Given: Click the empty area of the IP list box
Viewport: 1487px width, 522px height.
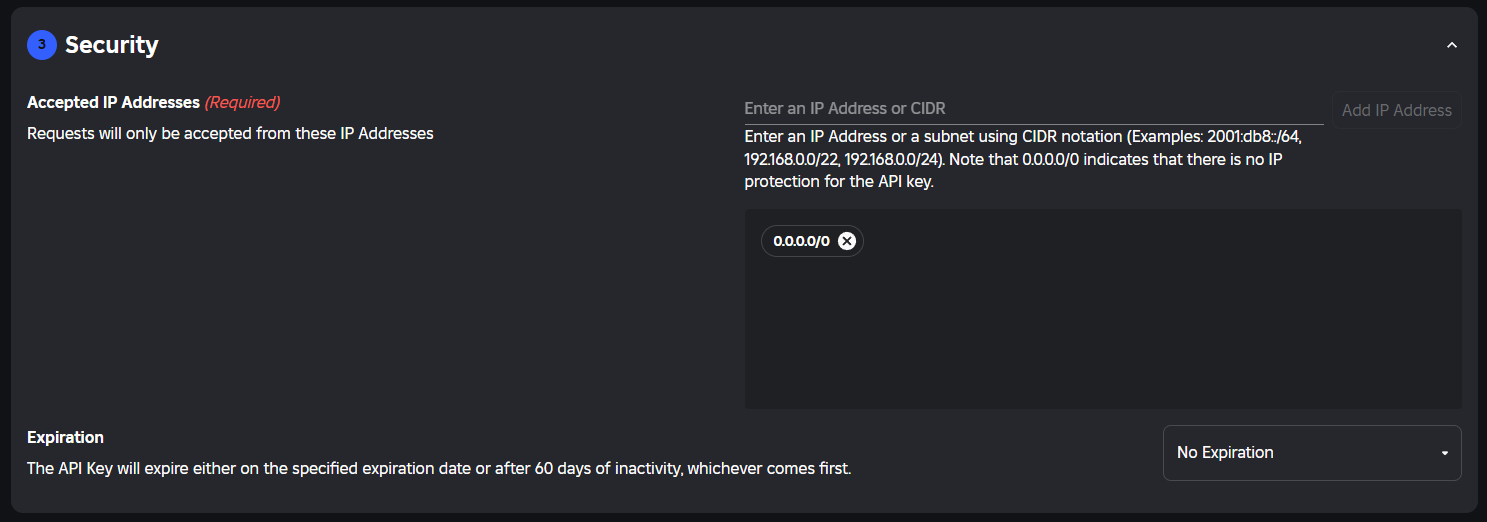Looking at the screenshot, I should pyautogui.click(x=1103, y=330).
